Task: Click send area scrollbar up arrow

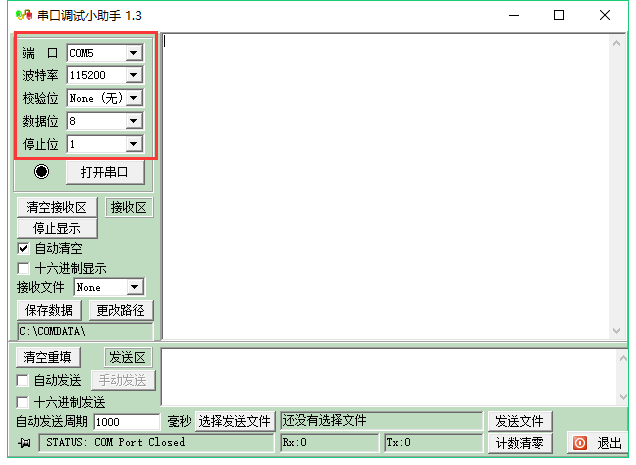Action: [x=623, y=358]
